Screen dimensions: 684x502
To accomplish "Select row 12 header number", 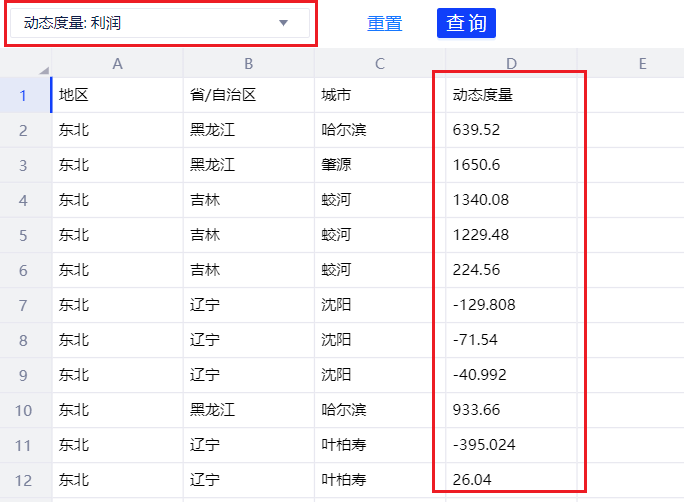I will point(23,480).
